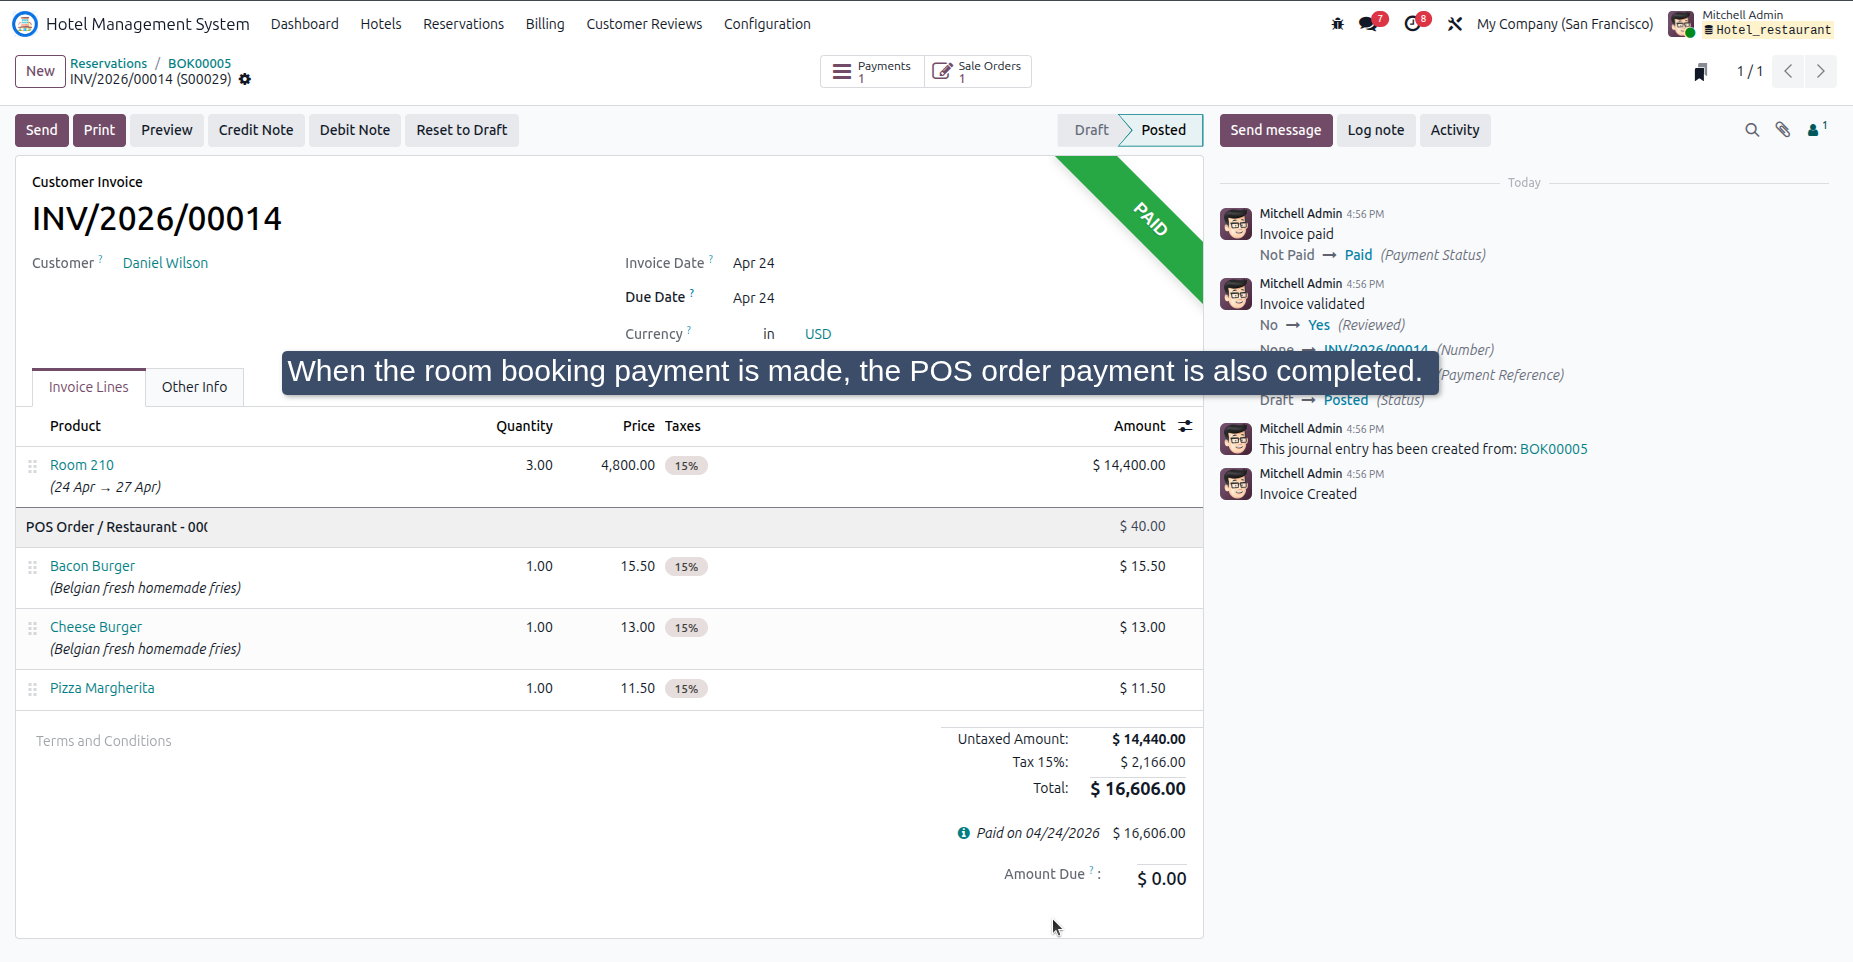Open Room 210 product link

[x=82, y=465]
